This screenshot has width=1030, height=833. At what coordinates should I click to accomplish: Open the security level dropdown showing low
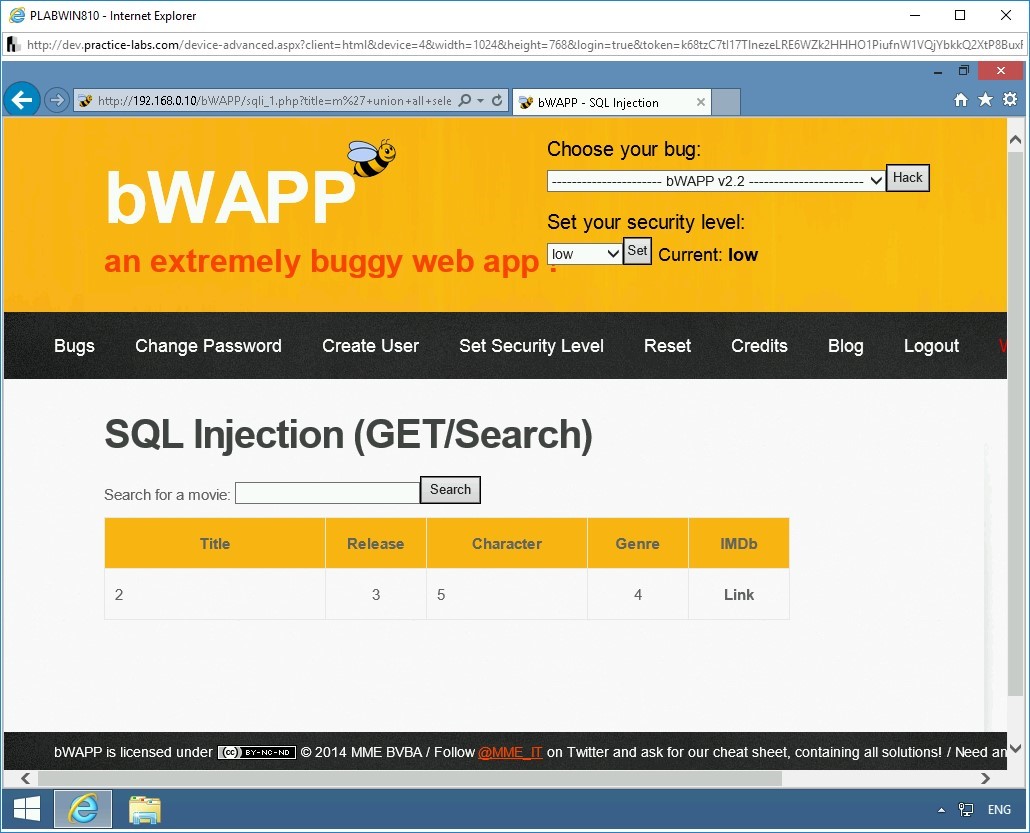[x=584, y=253]
